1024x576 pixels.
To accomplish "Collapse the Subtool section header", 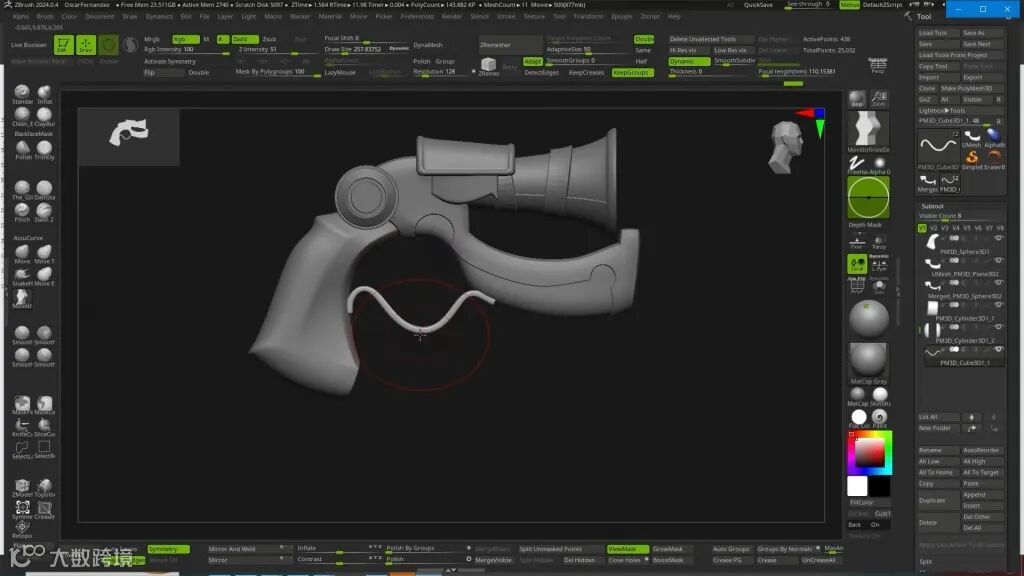I will (932, 206).
